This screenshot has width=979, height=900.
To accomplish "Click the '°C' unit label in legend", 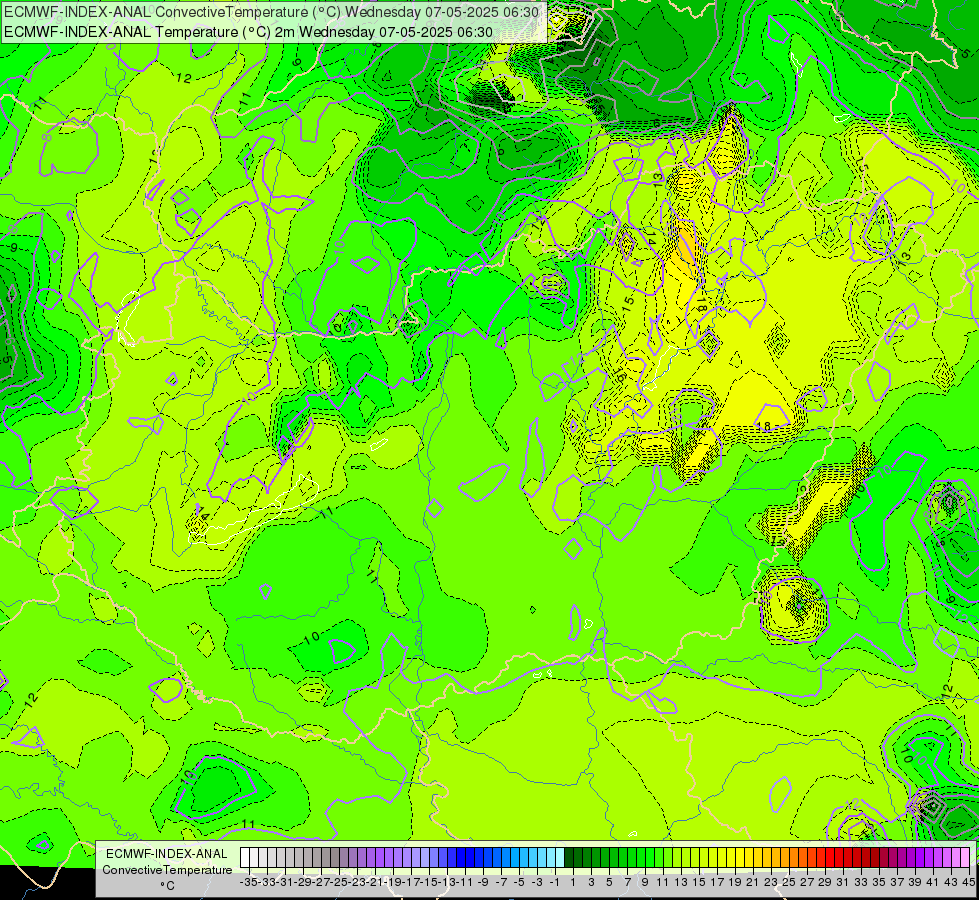I will pos(167,886).
